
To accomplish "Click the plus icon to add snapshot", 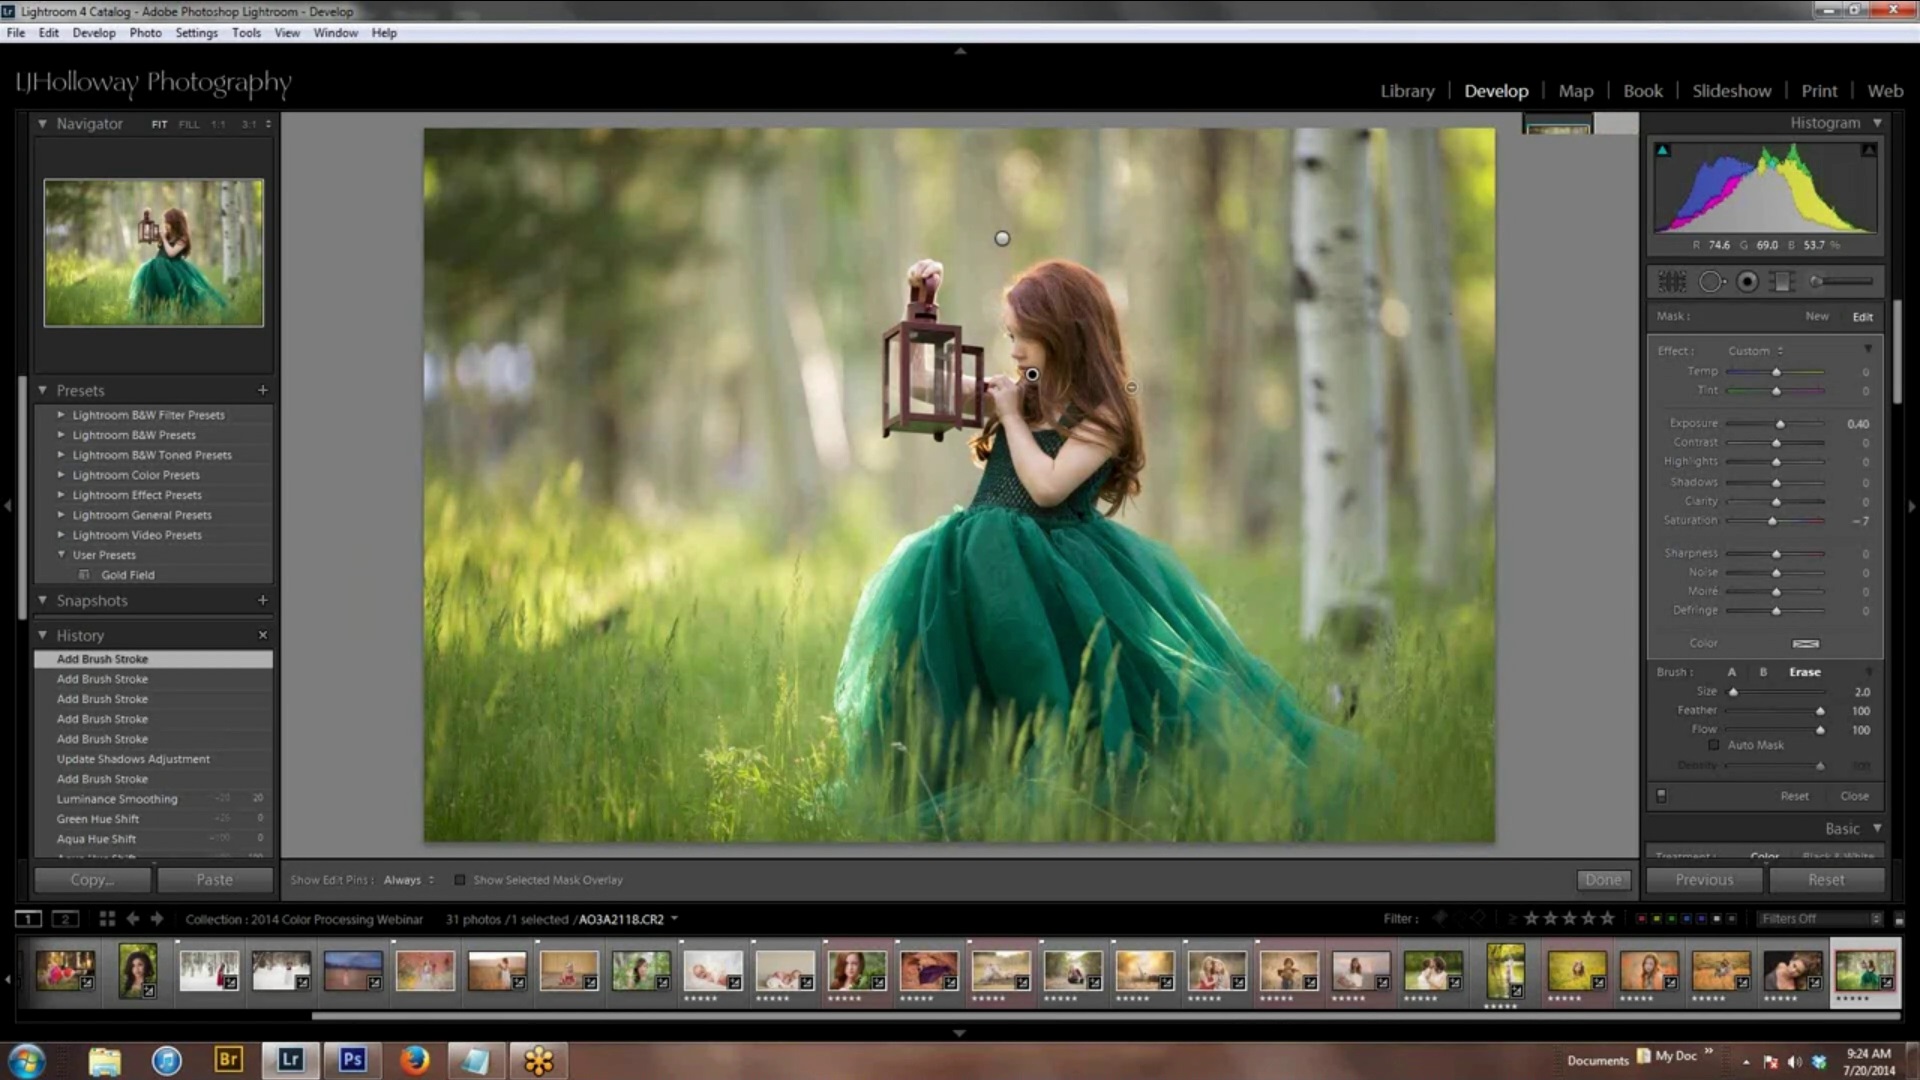I will coord(262,600).
